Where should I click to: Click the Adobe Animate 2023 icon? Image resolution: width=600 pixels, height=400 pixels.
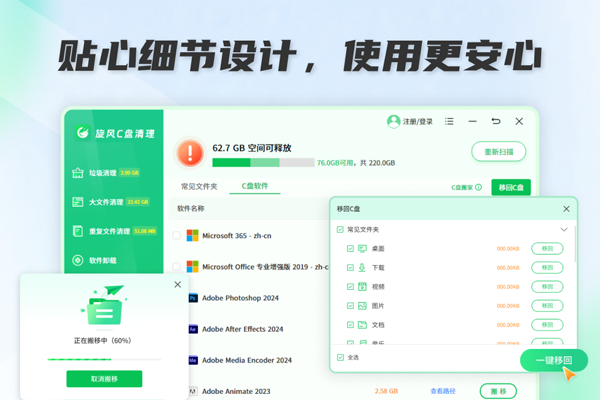click(x=193, y=391)
